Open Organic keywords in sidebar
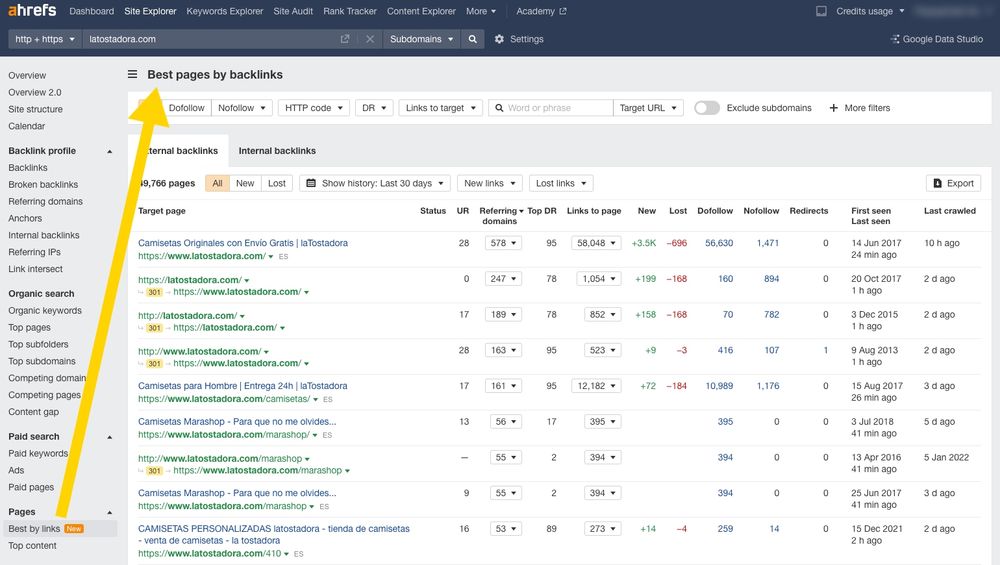 point(45,311)
